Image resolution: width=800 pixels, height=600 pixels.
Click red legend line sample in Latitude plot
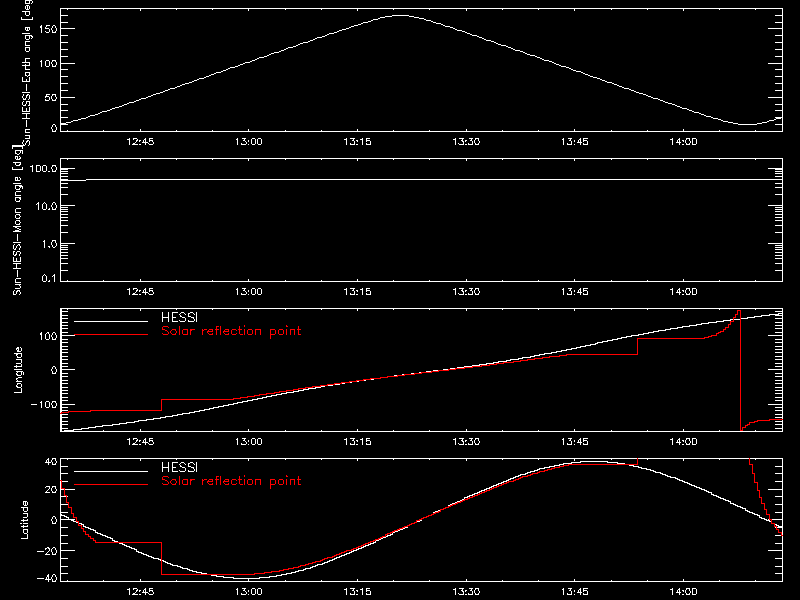coord(111,485)
